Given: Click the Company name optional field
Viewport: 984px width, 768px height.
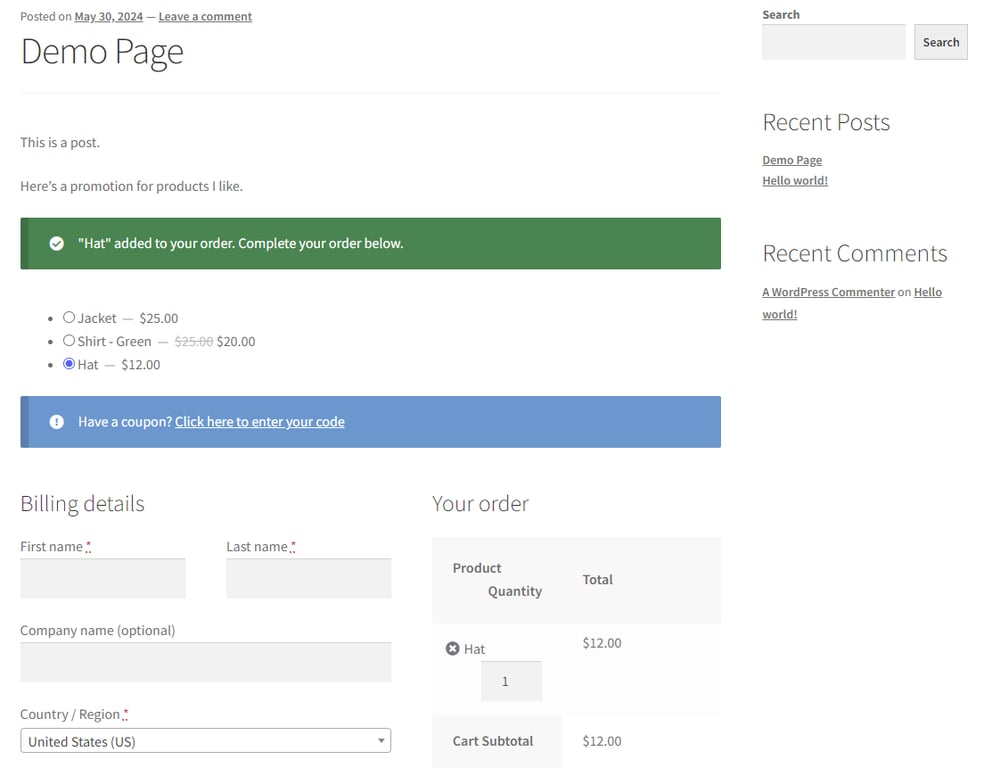Looking at the screenshot, I should pos(205,662).
